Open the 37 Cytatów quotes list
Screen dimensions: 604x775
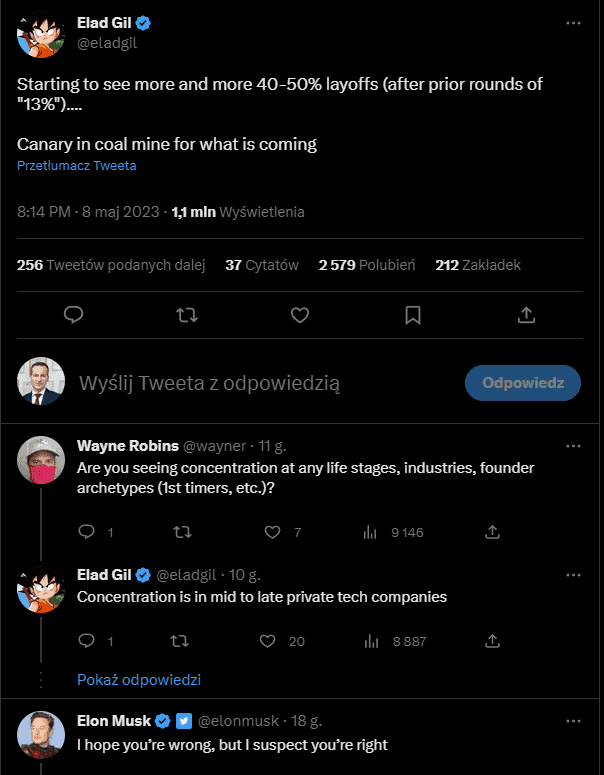click(262, 265)
